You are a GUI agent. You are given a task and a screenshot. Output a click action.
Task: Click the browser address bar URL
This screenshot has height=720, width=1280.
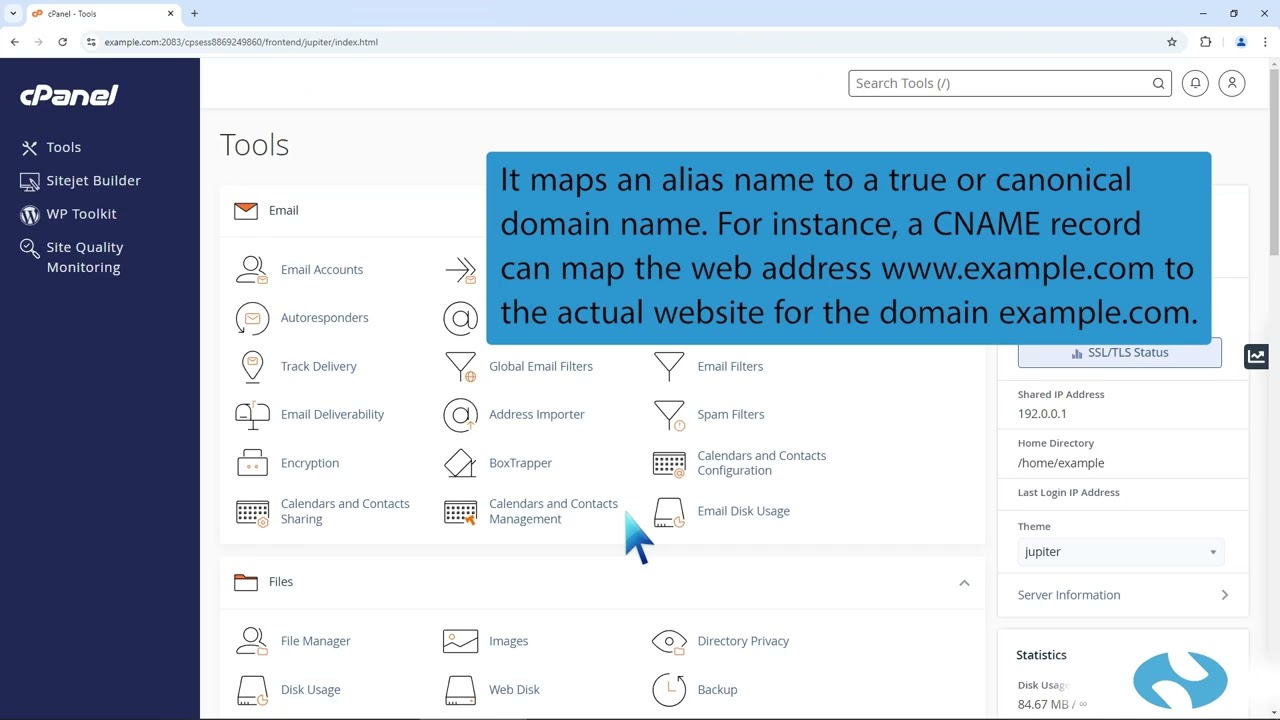[x=241, y=42]
